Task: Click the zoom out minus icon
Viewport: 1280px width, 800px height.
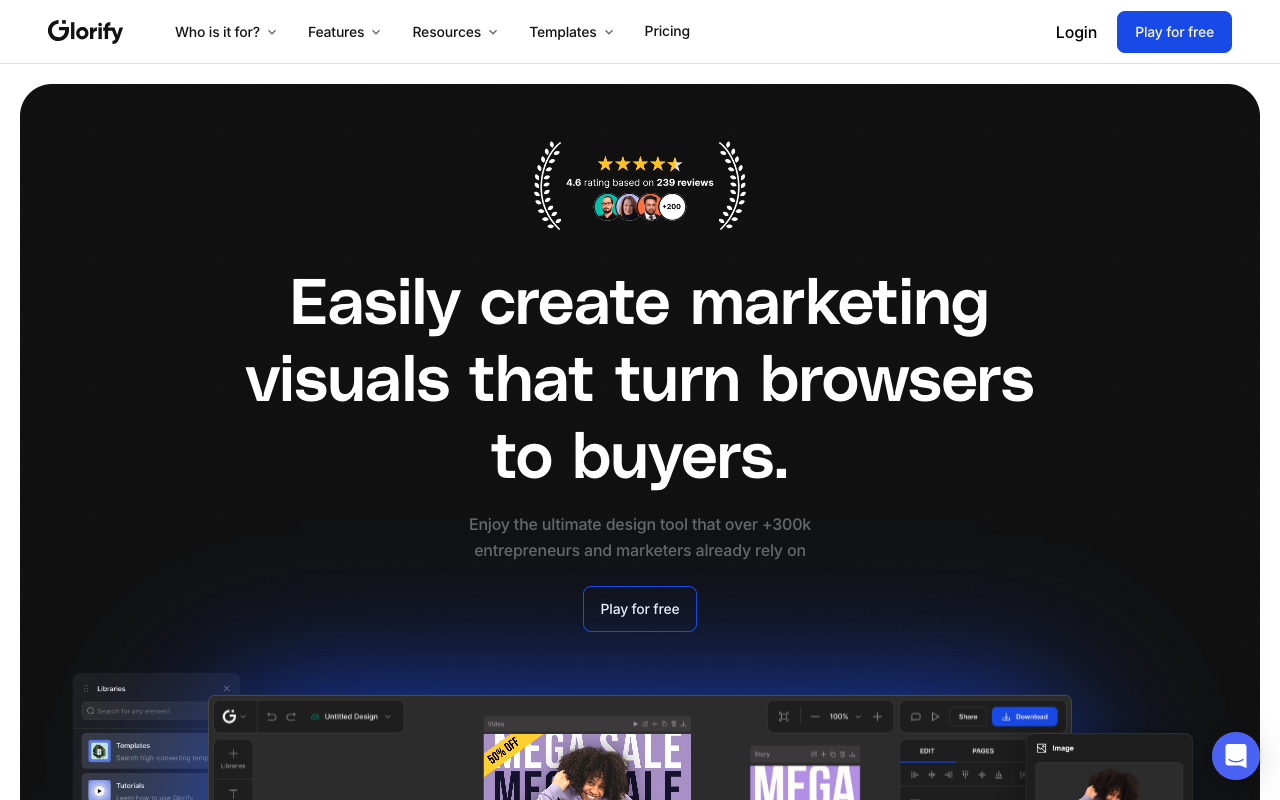Action: (x=815, y=717)
